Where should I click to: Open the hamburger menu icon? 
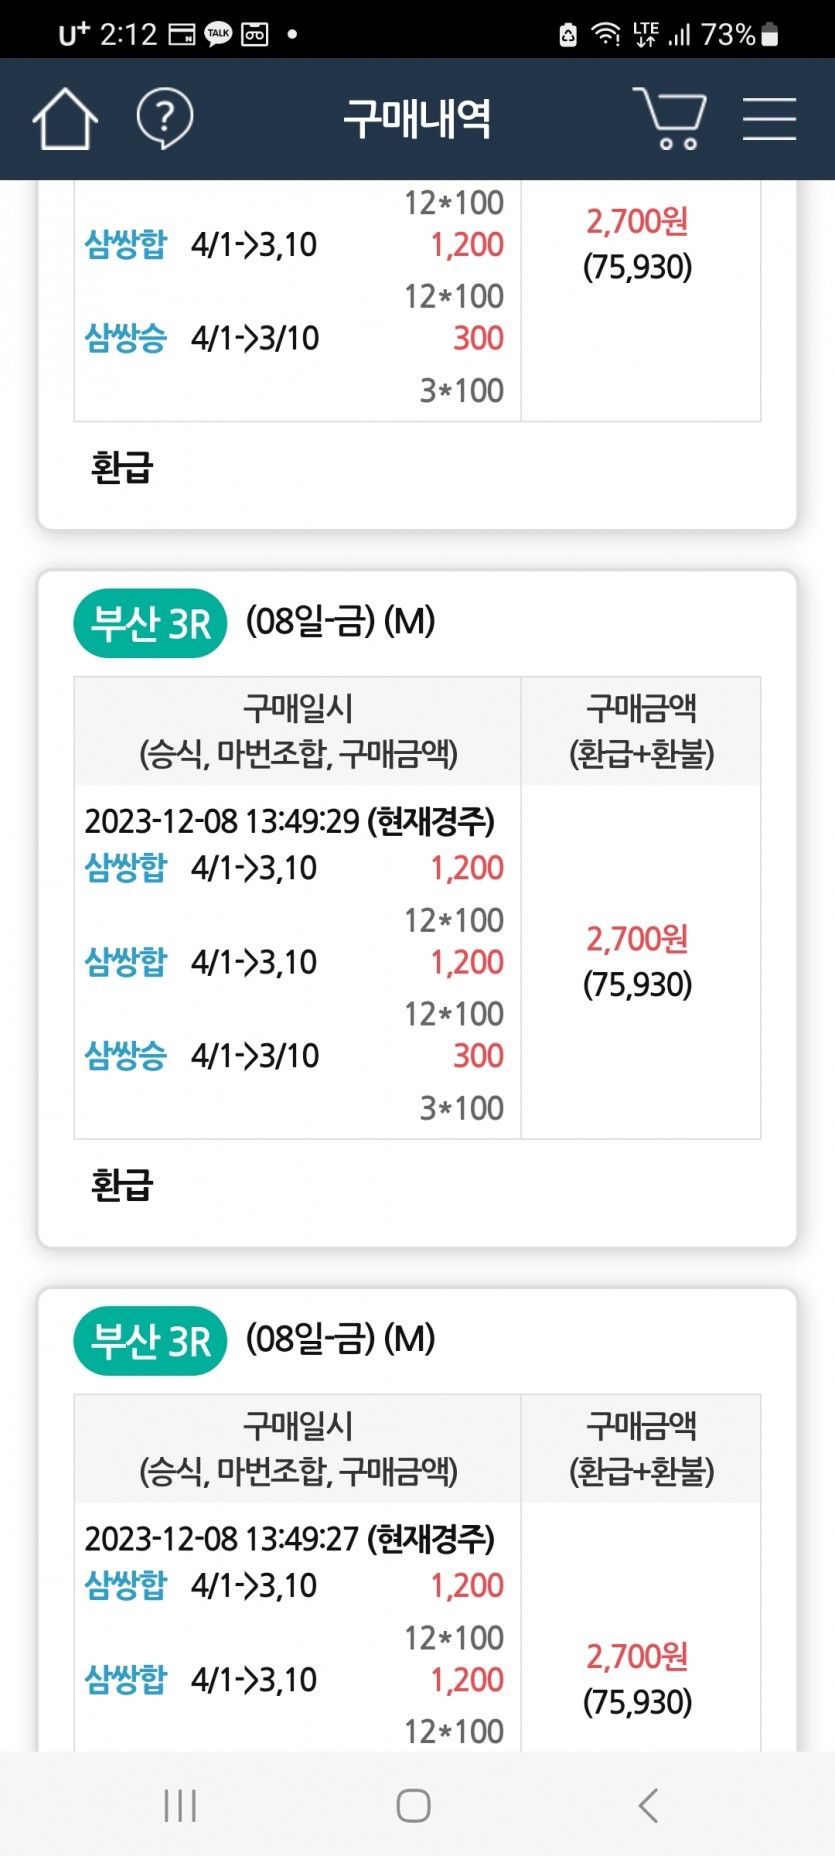(x=769, y=119)
